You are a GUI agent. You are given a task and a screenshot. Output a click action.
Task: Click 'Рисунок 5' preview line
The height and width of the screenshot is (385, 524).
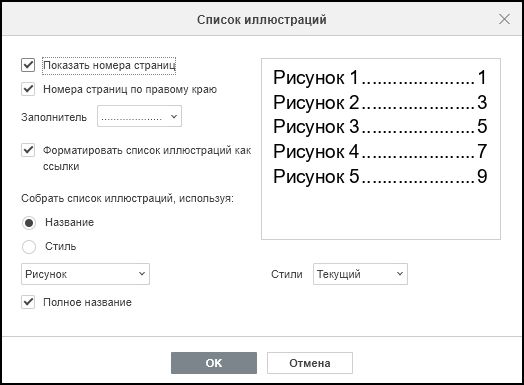pos(380,176)
